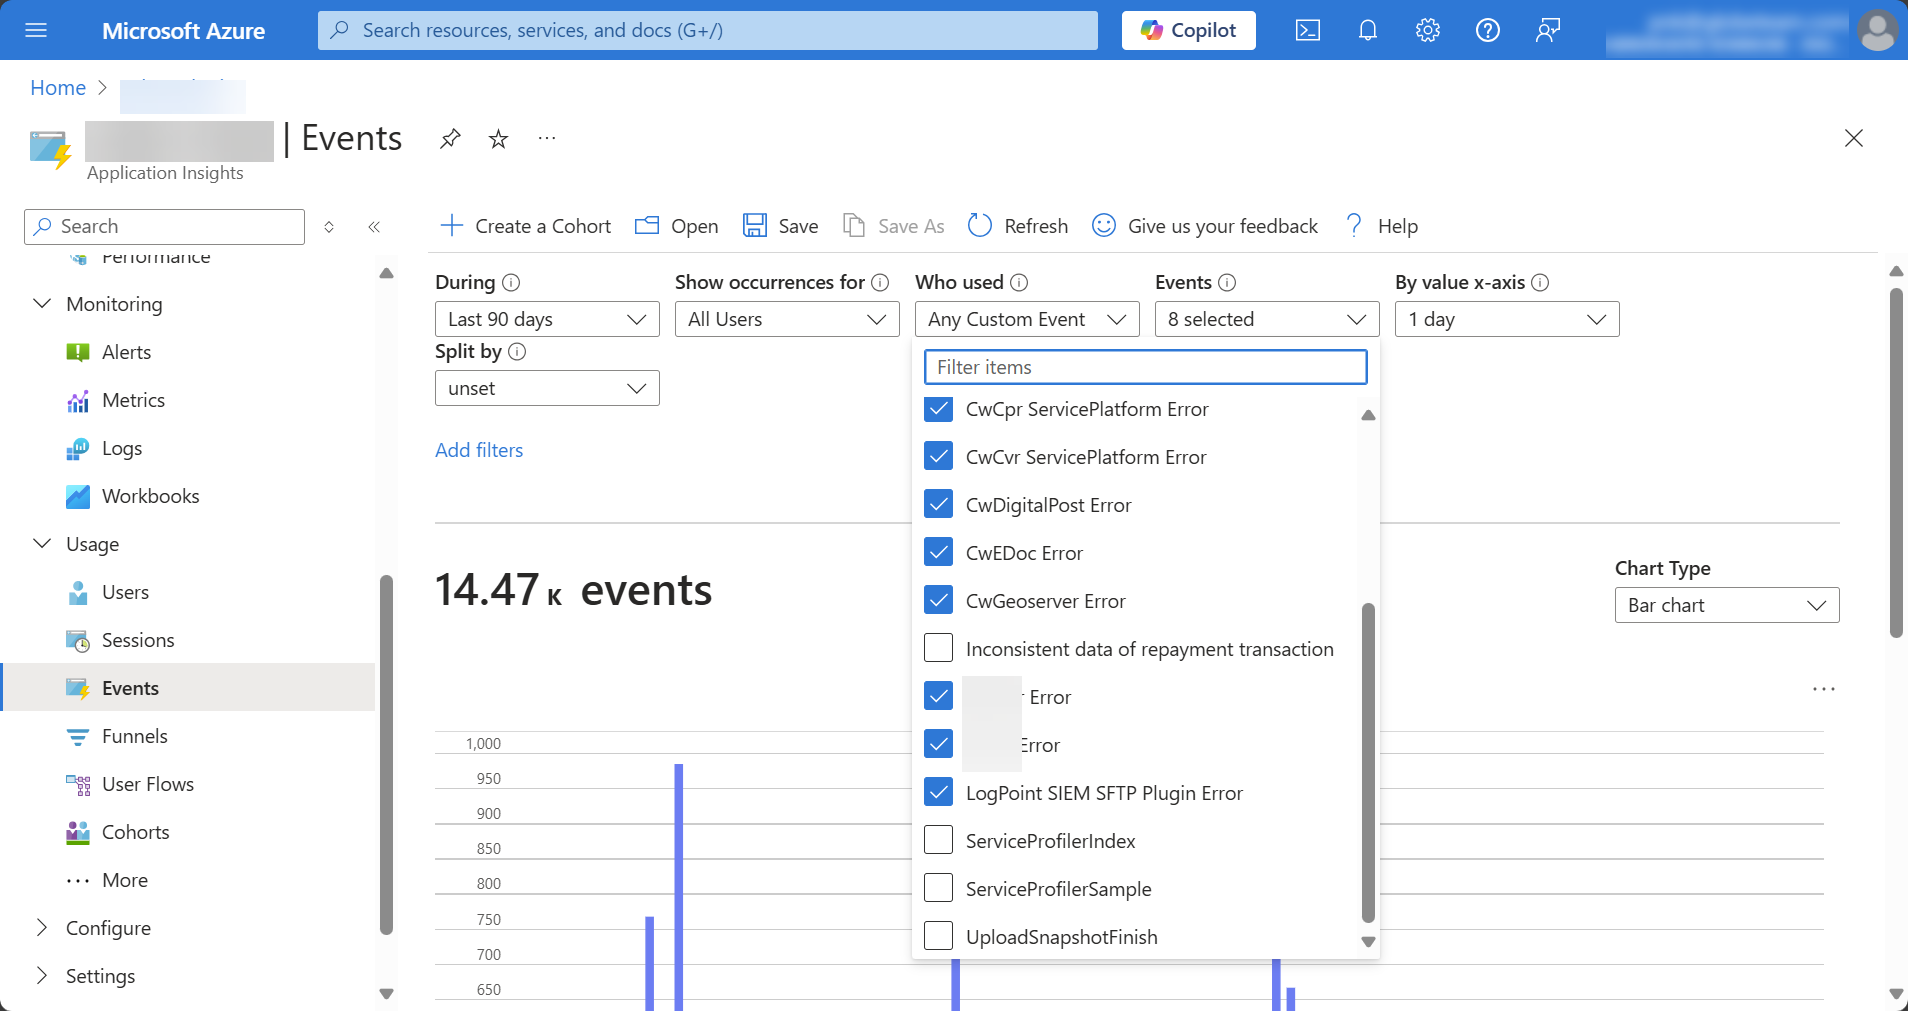The height and width of the screenshot is (1011, 1908).
Task: Click the Create a Cohort button
Action: coord(526,226)
